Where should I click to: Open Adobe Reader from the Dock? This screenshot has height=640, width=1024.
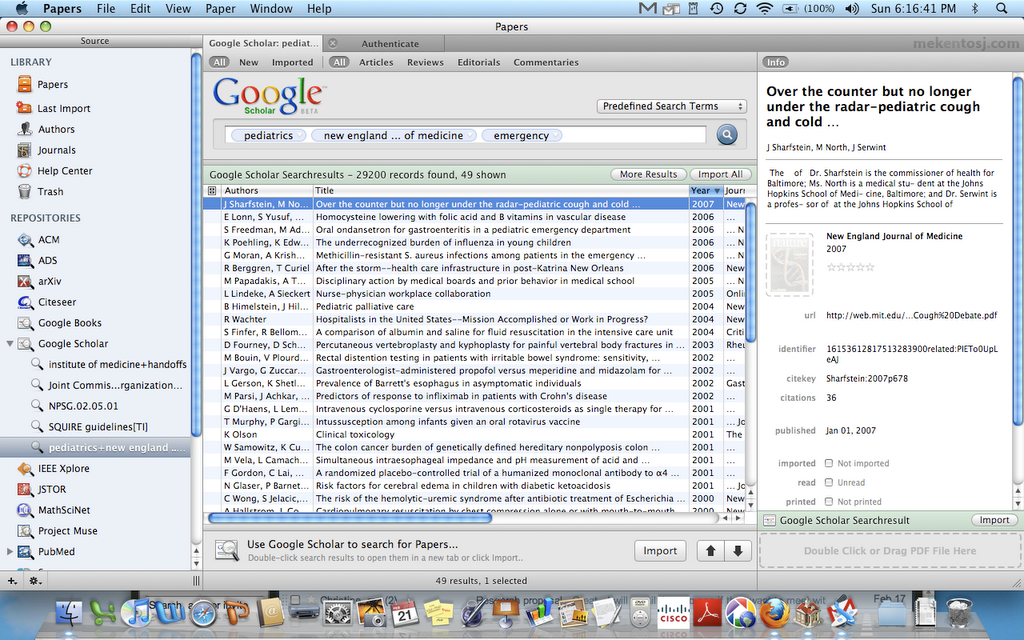pyautogui.click(x=707, y=613)
